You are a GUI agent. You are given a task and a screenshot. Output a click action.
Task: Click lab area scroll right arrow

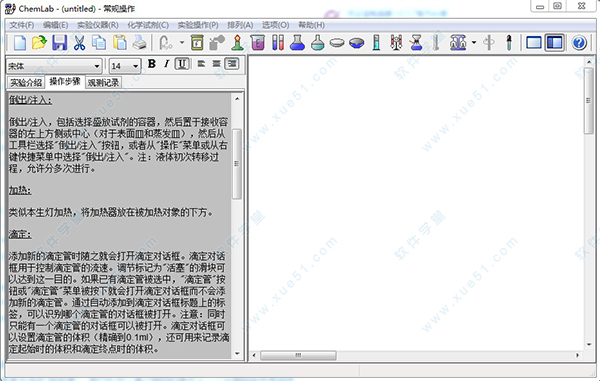[x=578, y=355]
